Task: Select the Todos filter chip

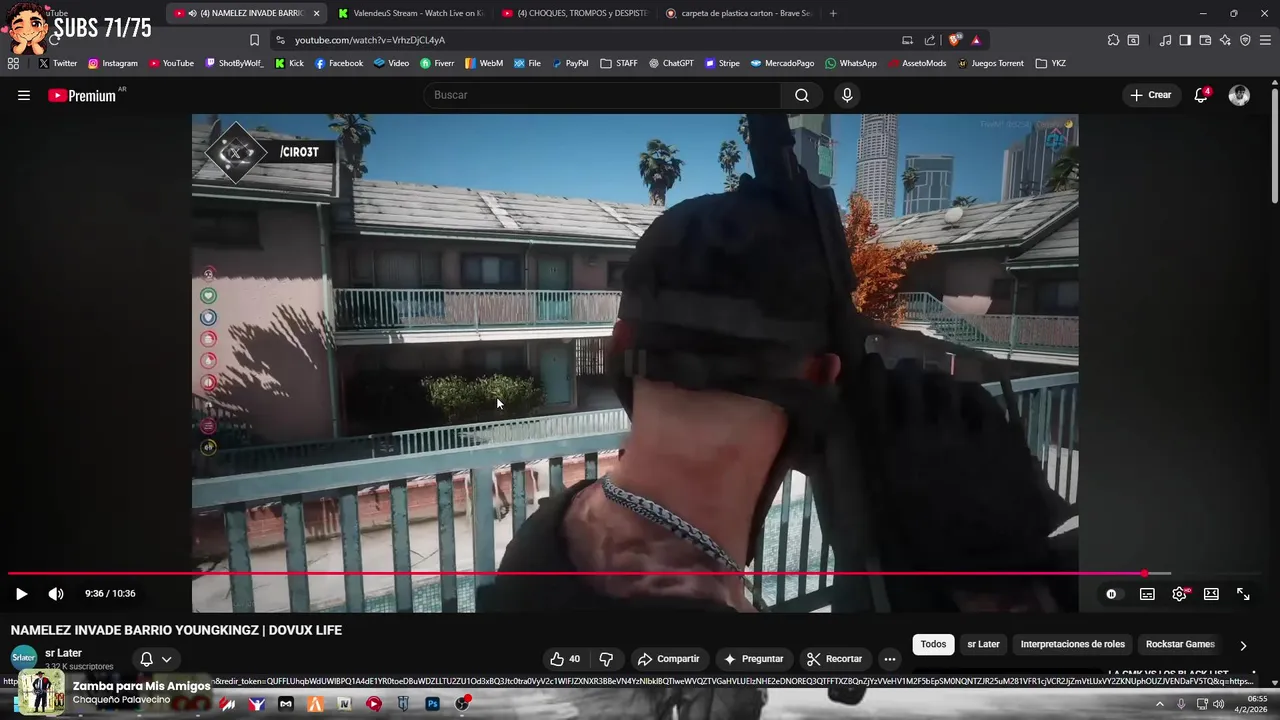Action: (933, 644)
